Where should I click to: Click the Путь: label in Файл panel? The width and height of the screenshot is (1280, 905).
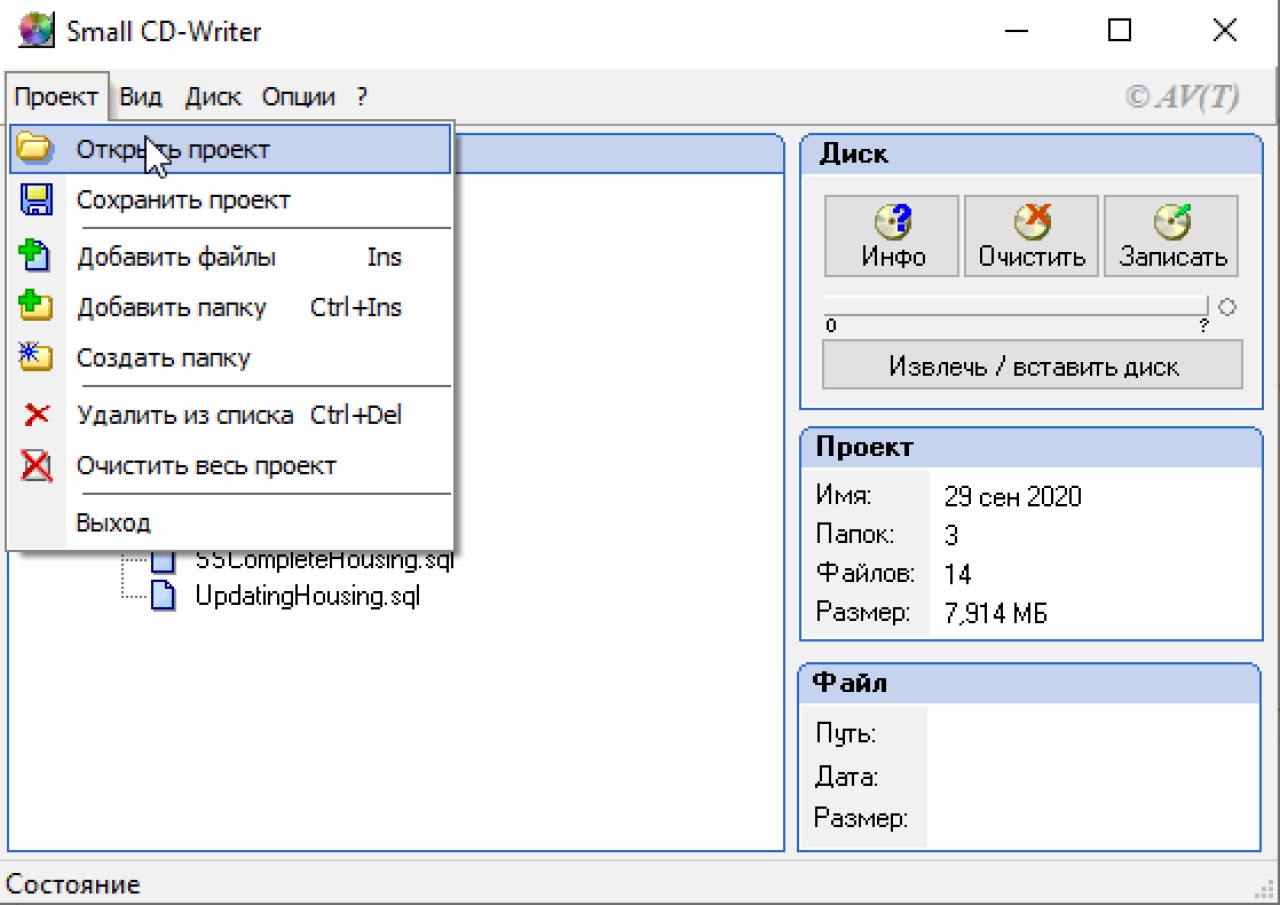tap(845, 734)
